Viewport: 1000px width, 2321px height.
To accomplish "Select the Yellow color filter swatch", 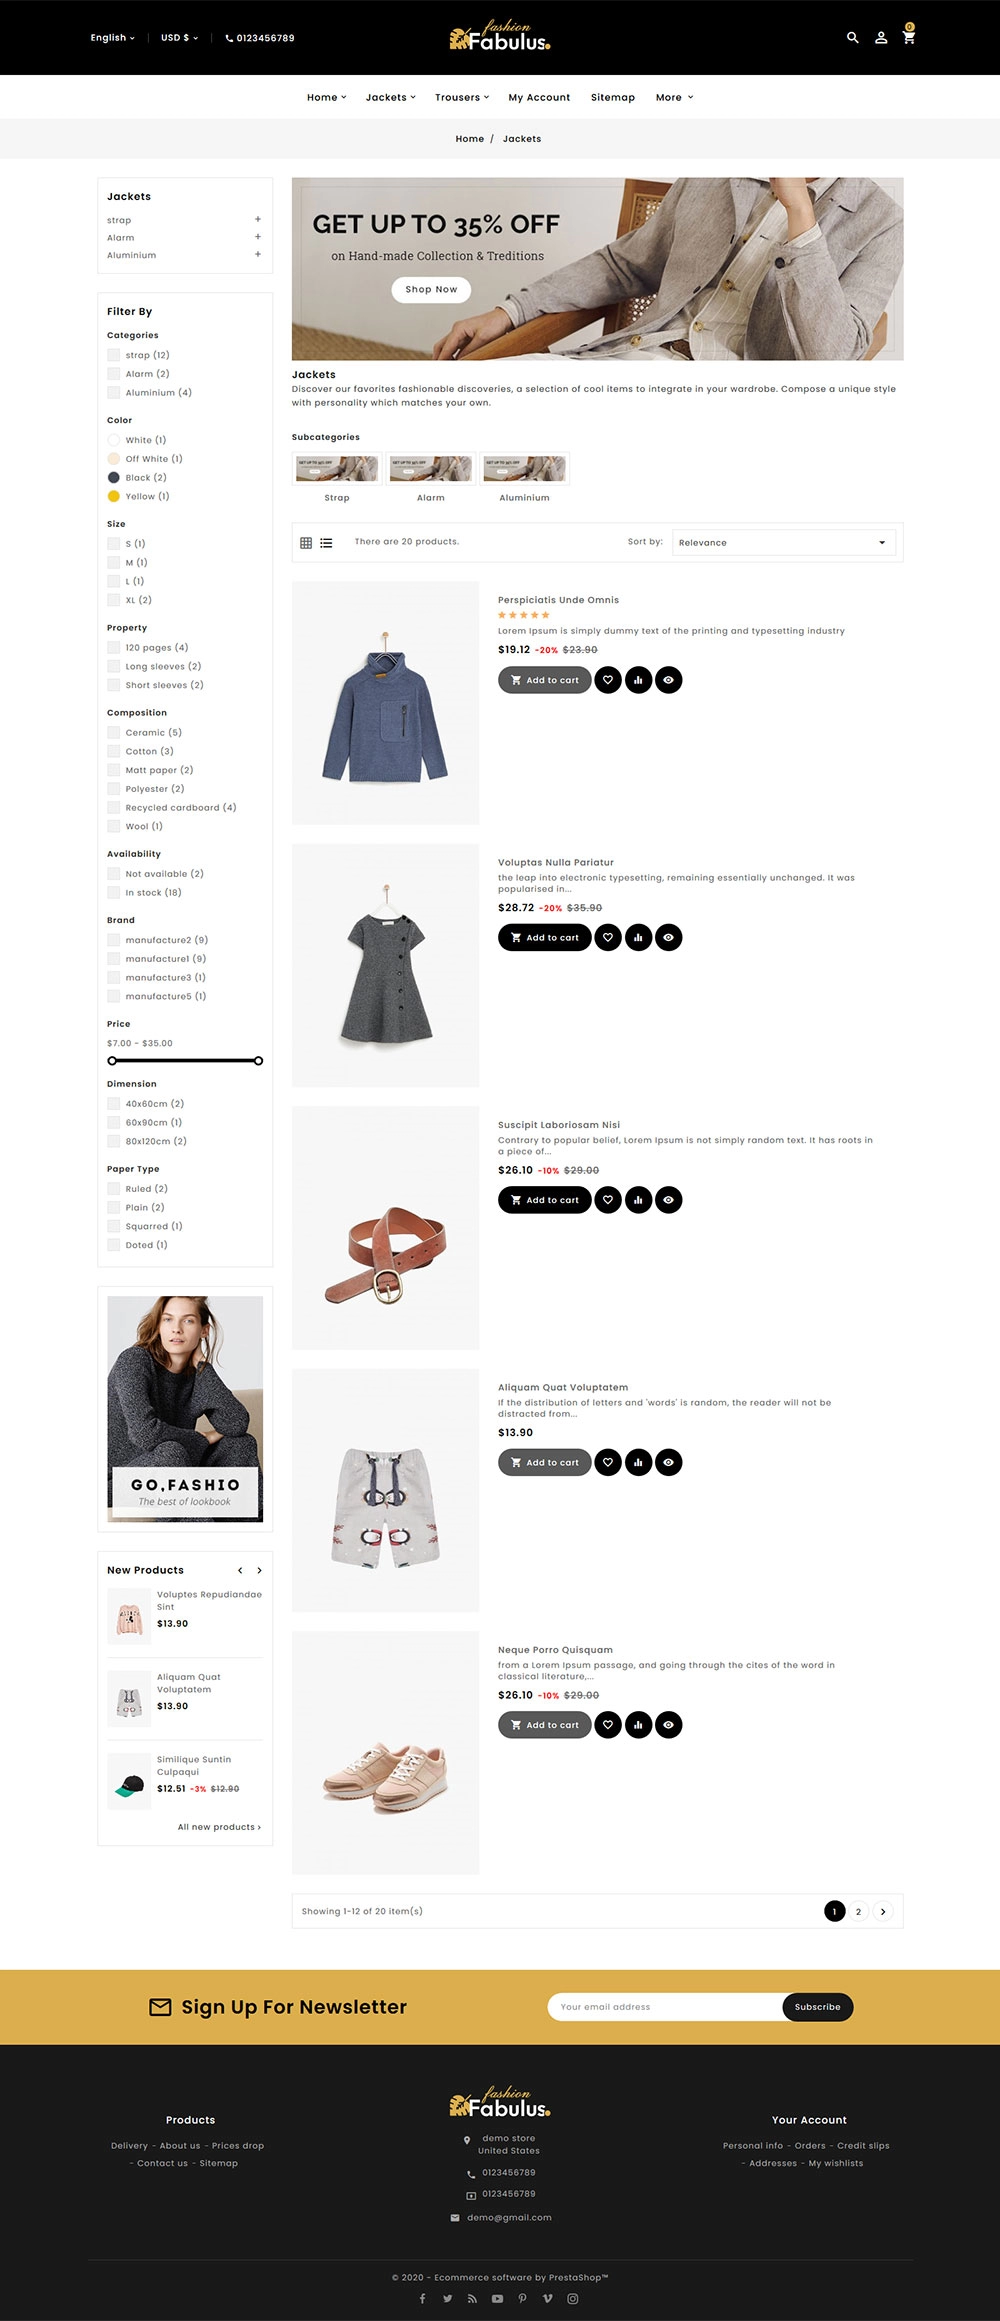I will pyautogui.click(x=114, y=496).
